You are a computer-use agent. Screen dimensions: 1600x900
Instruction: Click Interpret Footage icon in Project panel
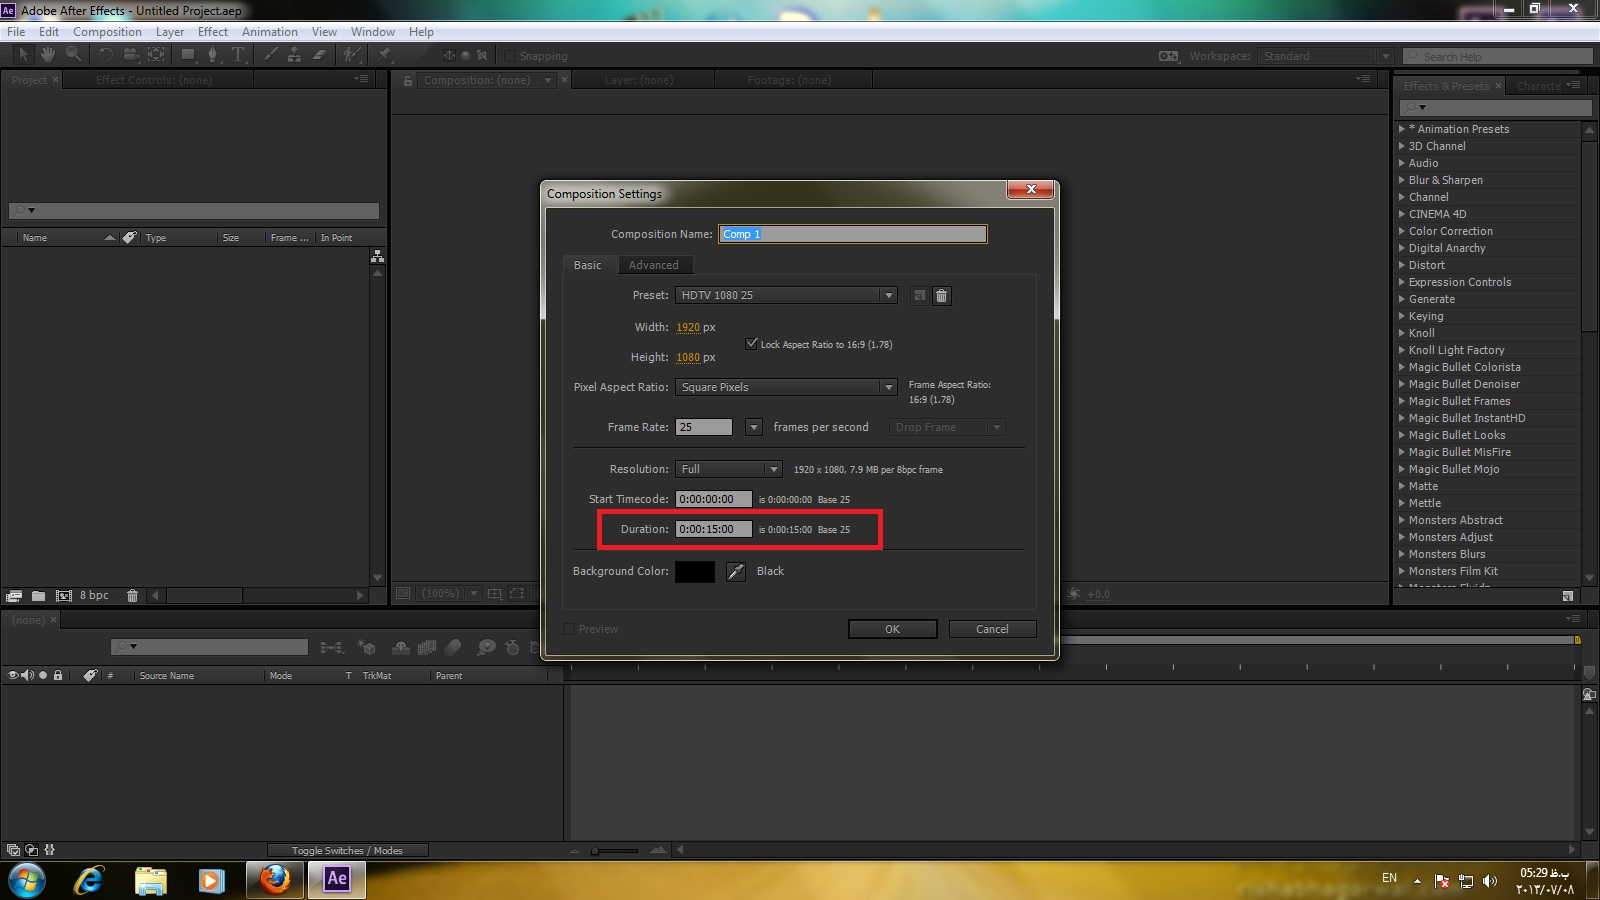[x=14, y=596]
